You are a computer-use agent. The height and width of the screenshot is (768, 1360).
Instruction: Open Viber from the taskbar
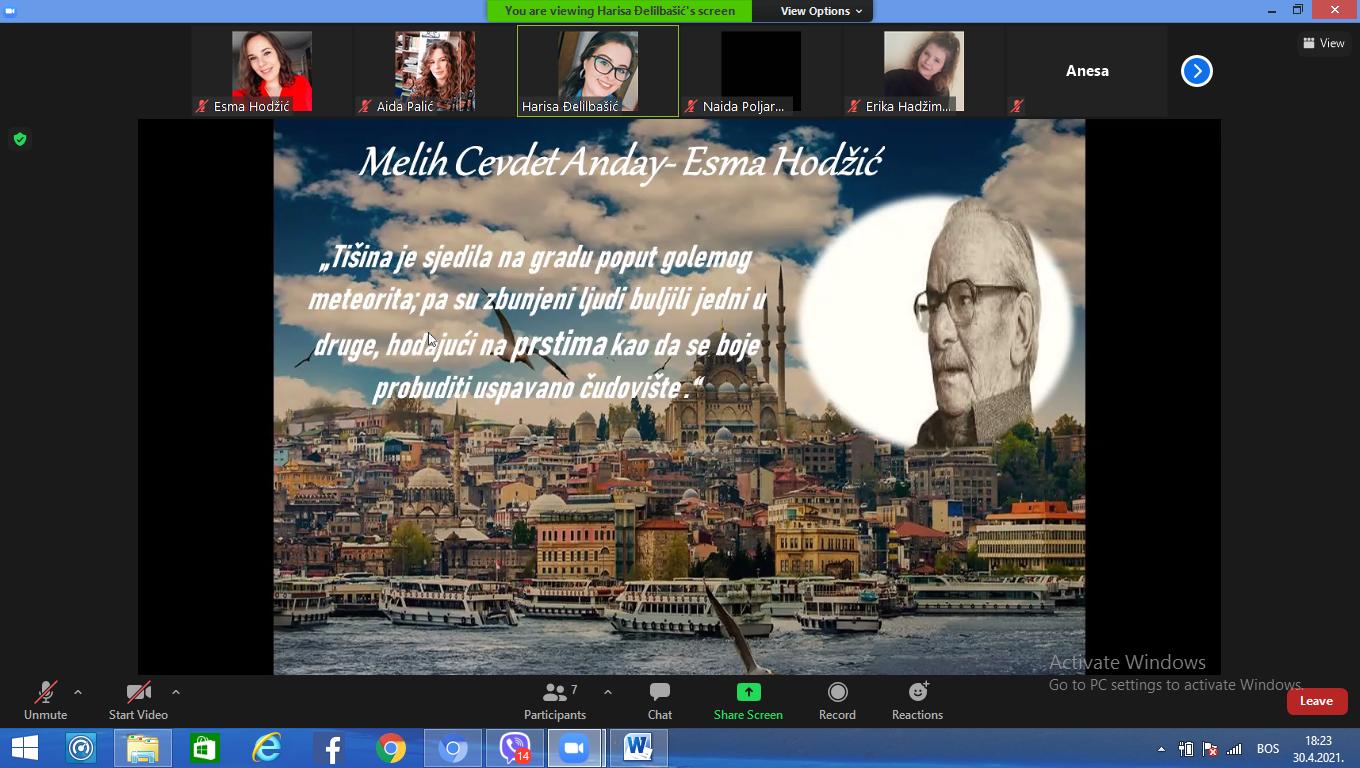point(515,748)
